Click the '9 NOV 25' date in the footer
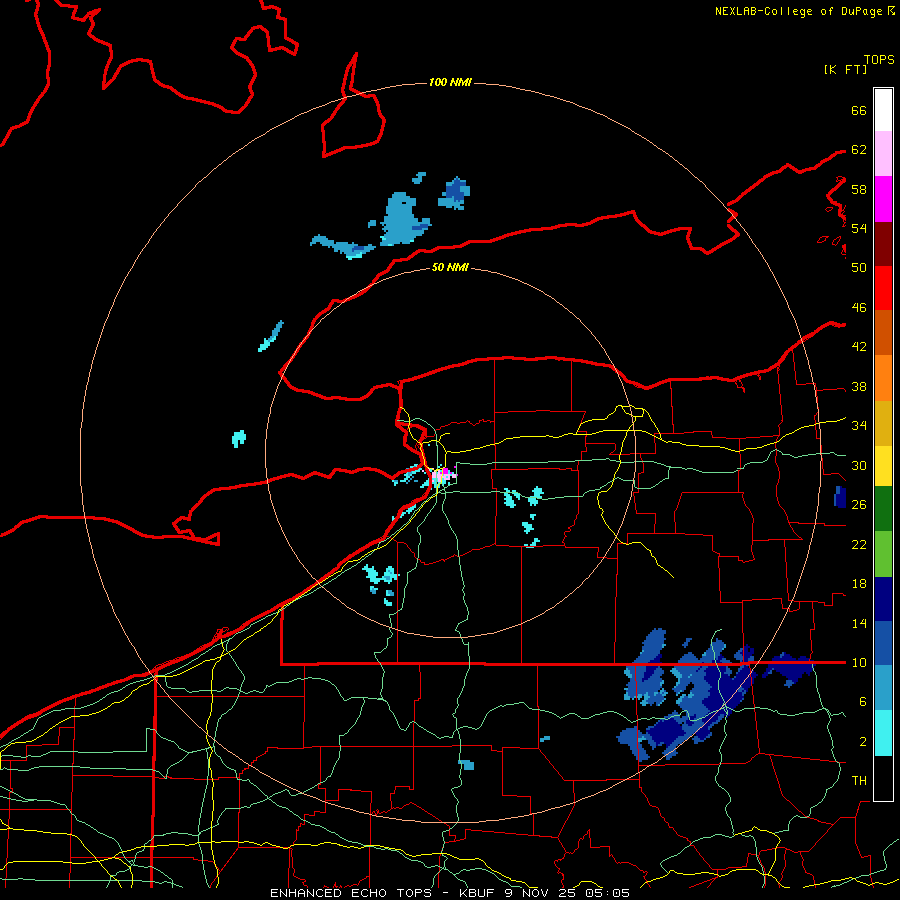Image resolution: width=900 pixels, height=900 pixels. pyautogui.click(x=542, y=893)
